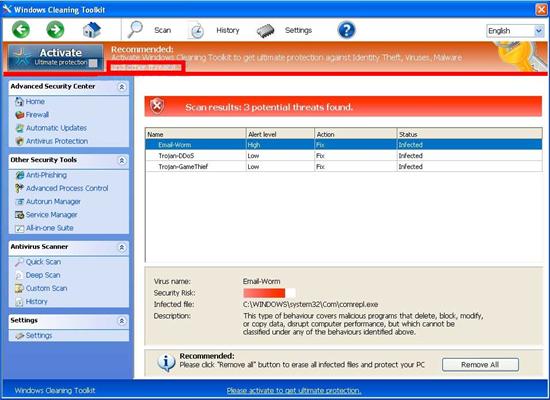The height and width of the screenshot is (400, 550).
Task: Click the clock History icon in toolbar
Action: tap(196, 31)
